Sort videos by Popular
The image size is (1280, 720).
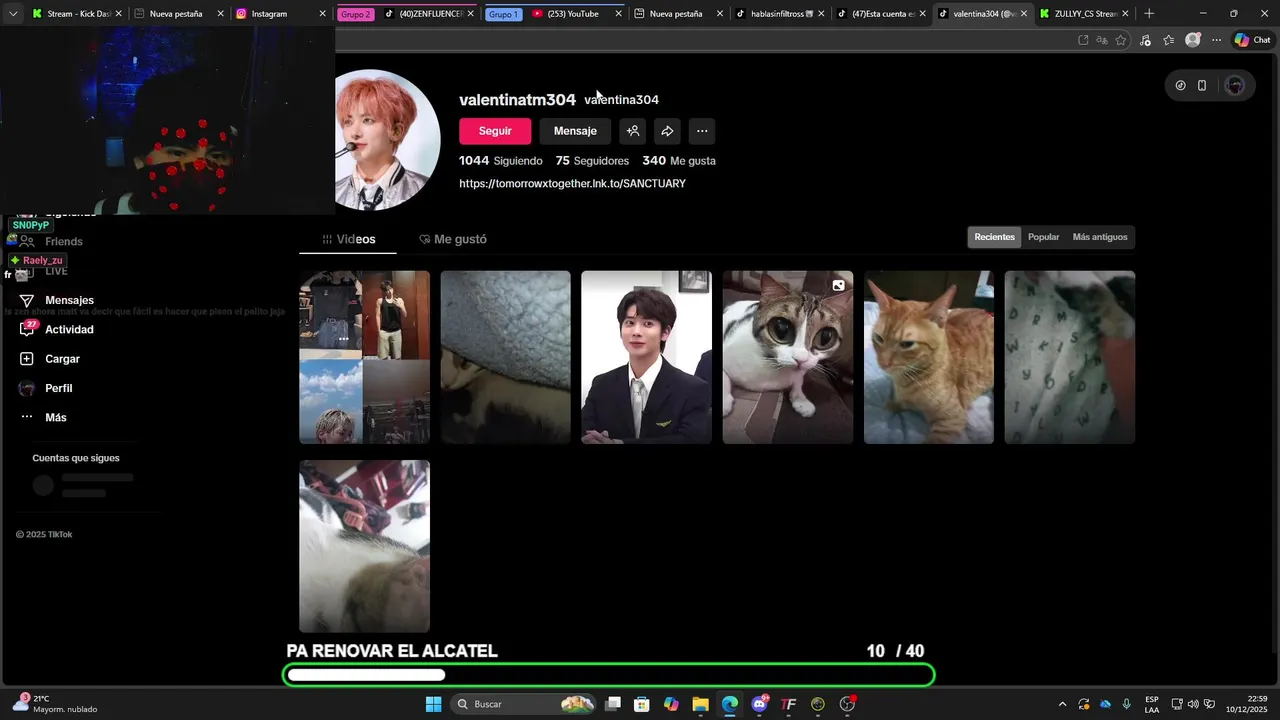click(x=1043, y=237)
